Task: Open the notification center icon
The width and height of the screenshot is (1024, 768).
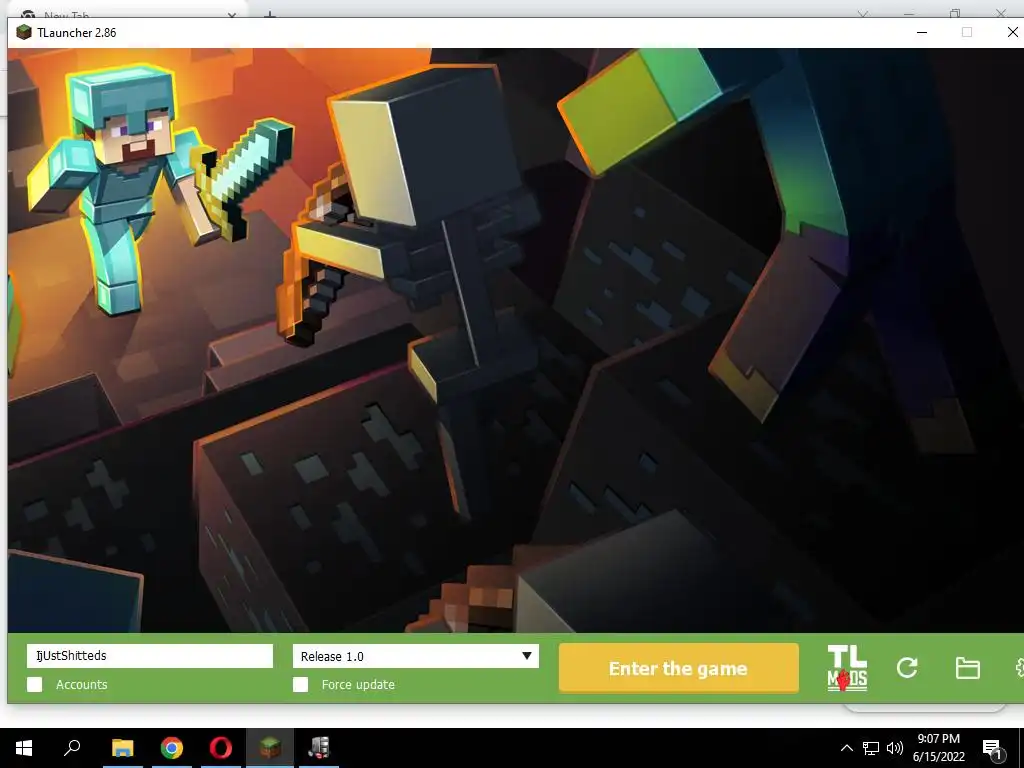Action: pyautogui.click(x=993, y=749)
